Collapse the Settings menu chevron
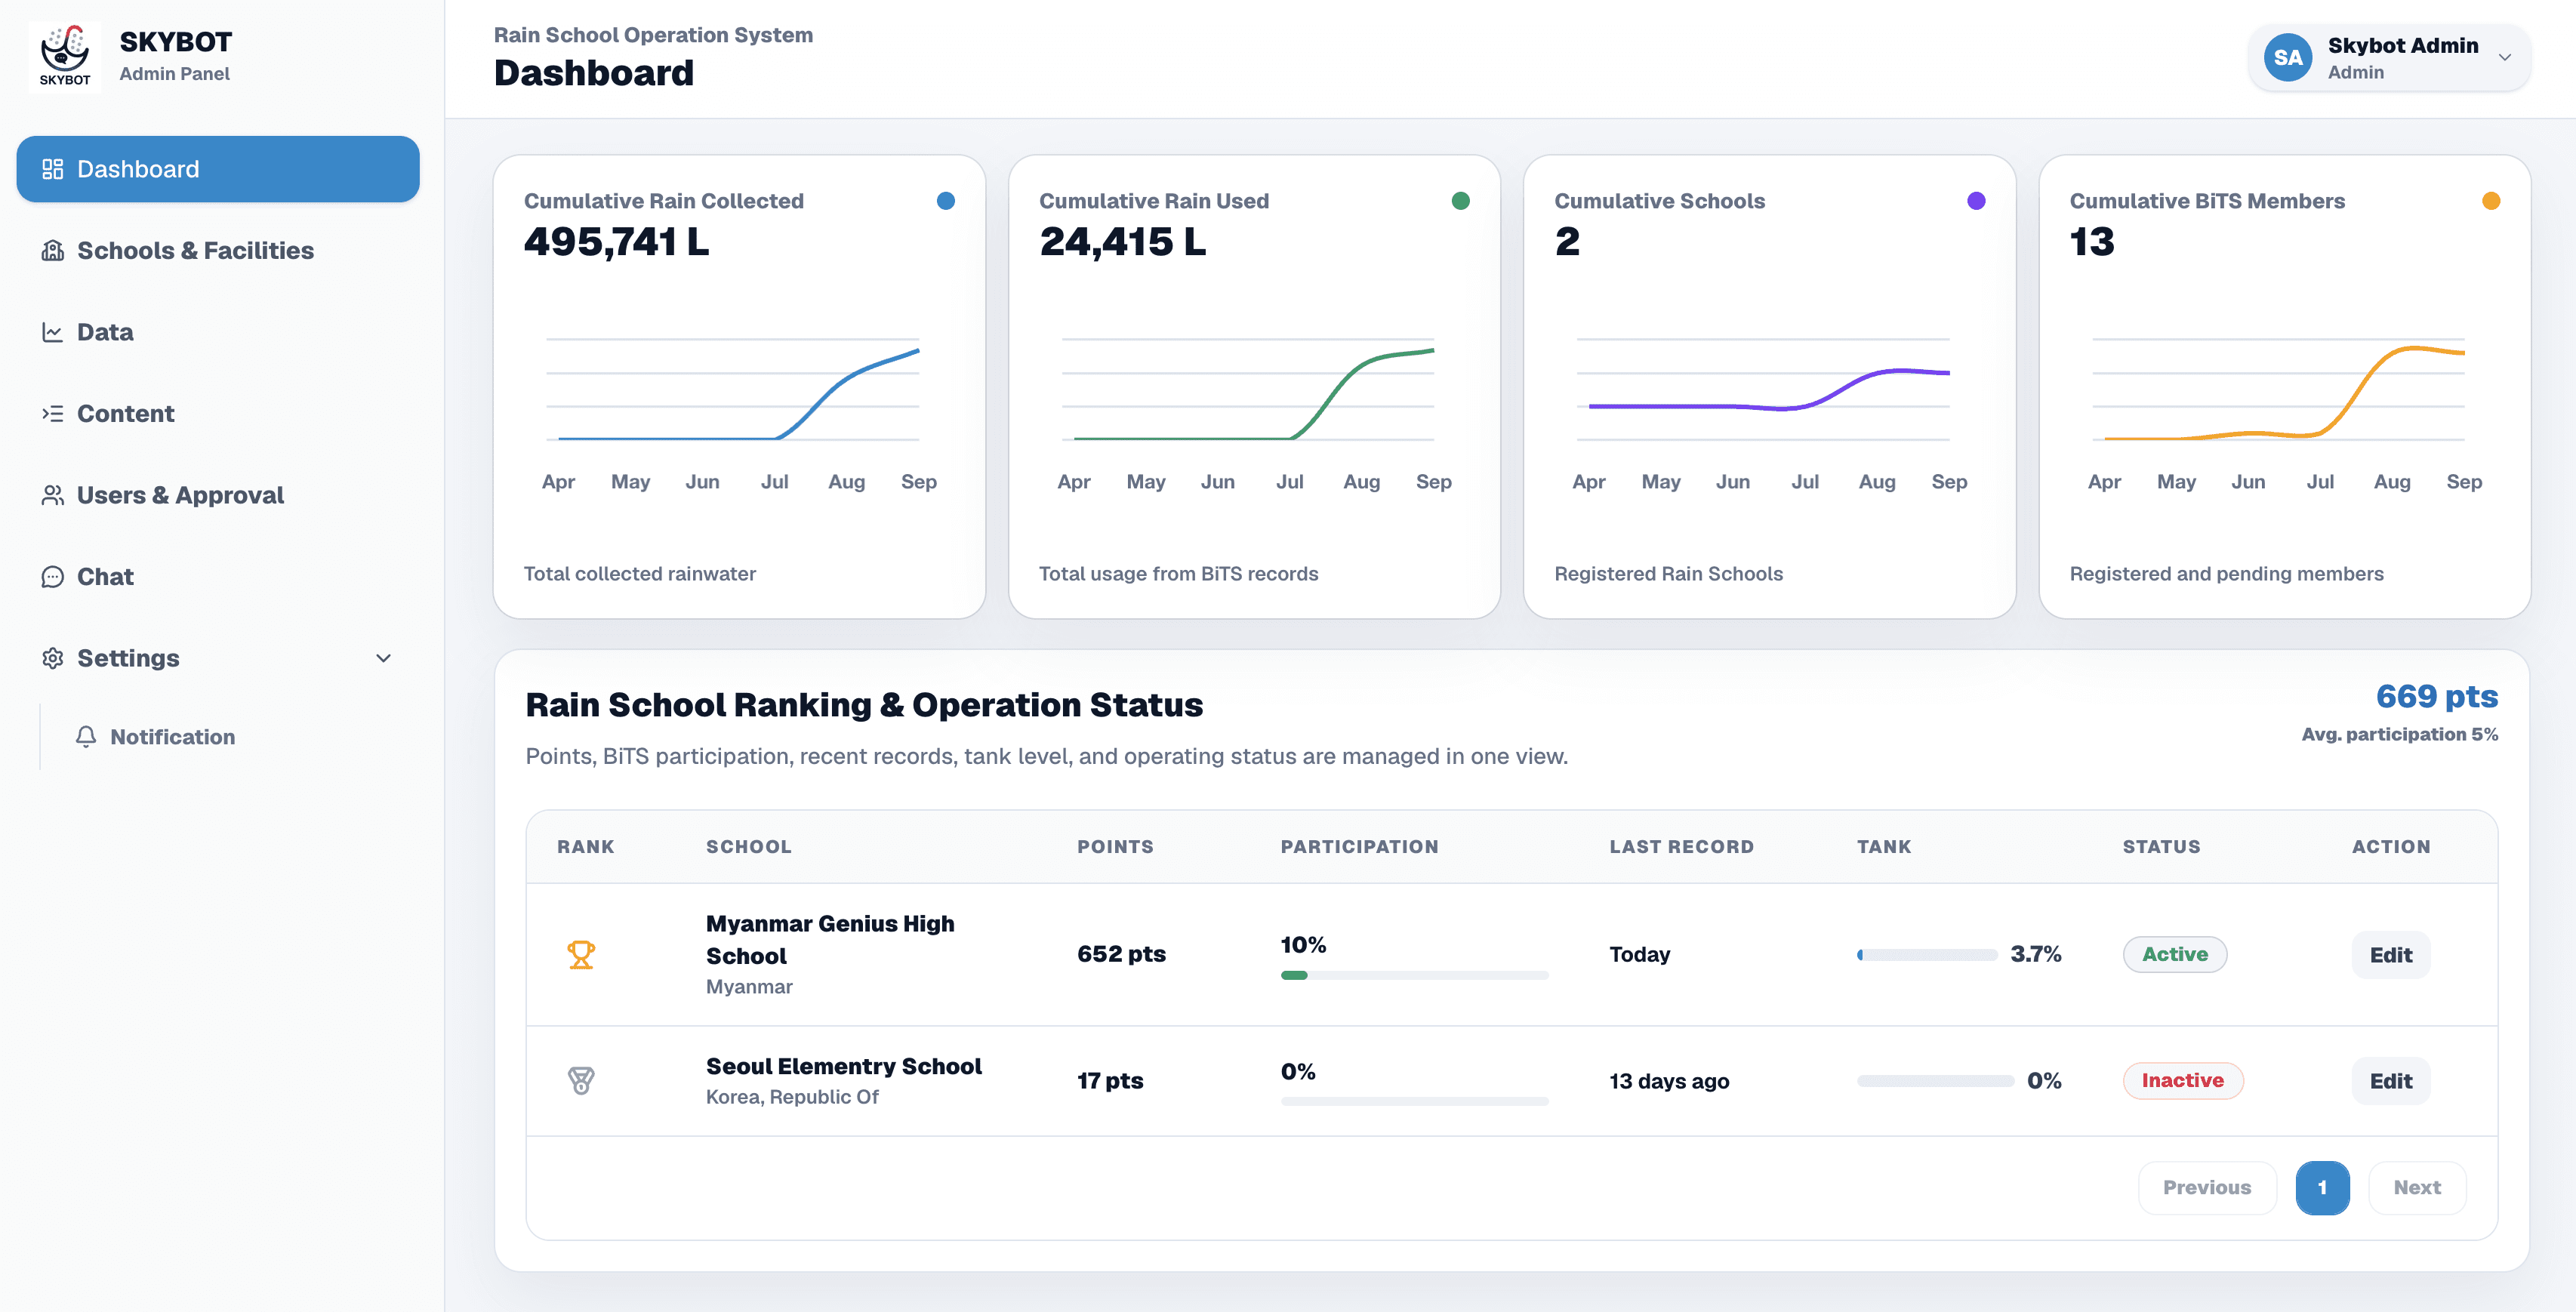This screenshot has height=1312, width=2576. point(383,658)
